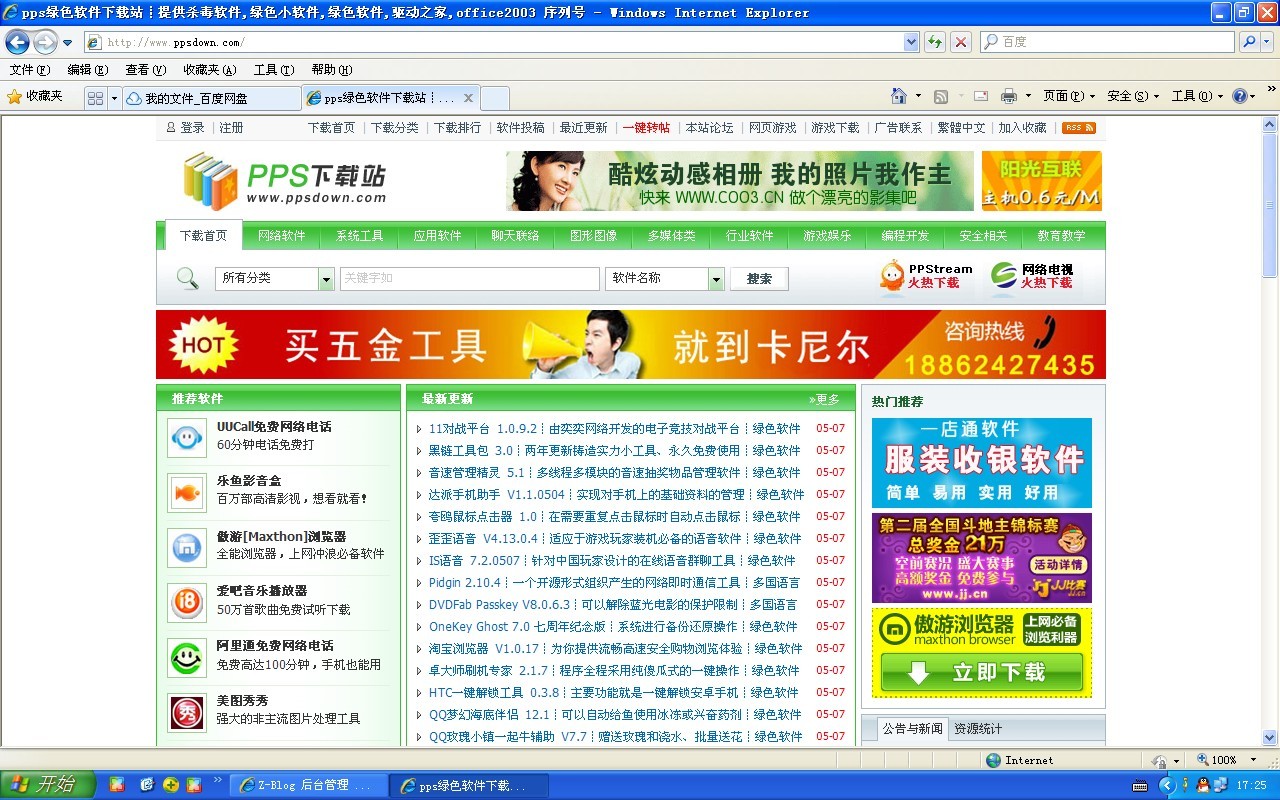Click the Read Mail icon
The image size is (1280, 800).
(x=981, y=96)
